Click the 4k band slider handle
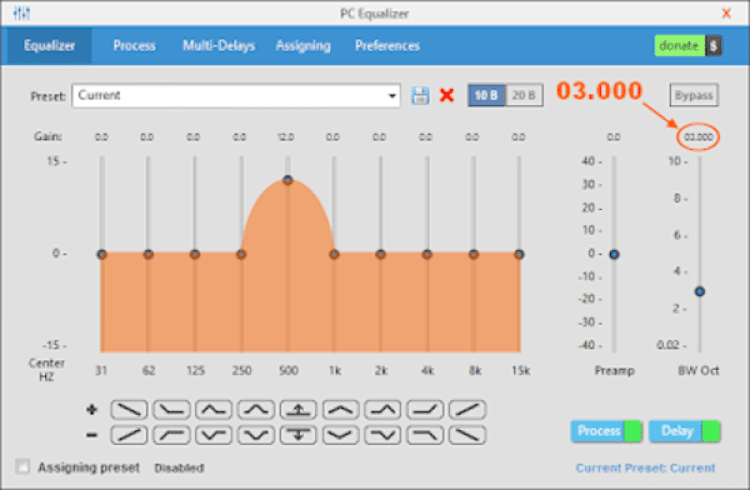 427,254
